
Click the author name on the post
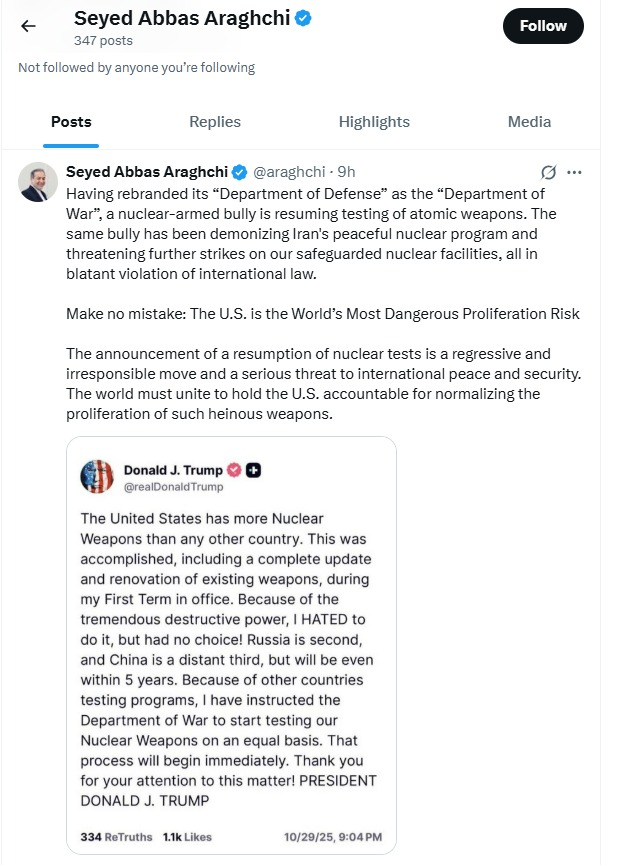pos(147,172)
